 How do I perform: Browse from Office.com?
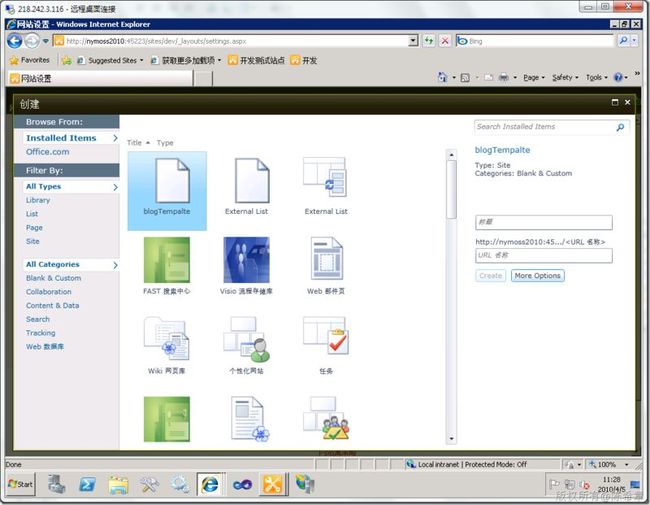point(47,152)
